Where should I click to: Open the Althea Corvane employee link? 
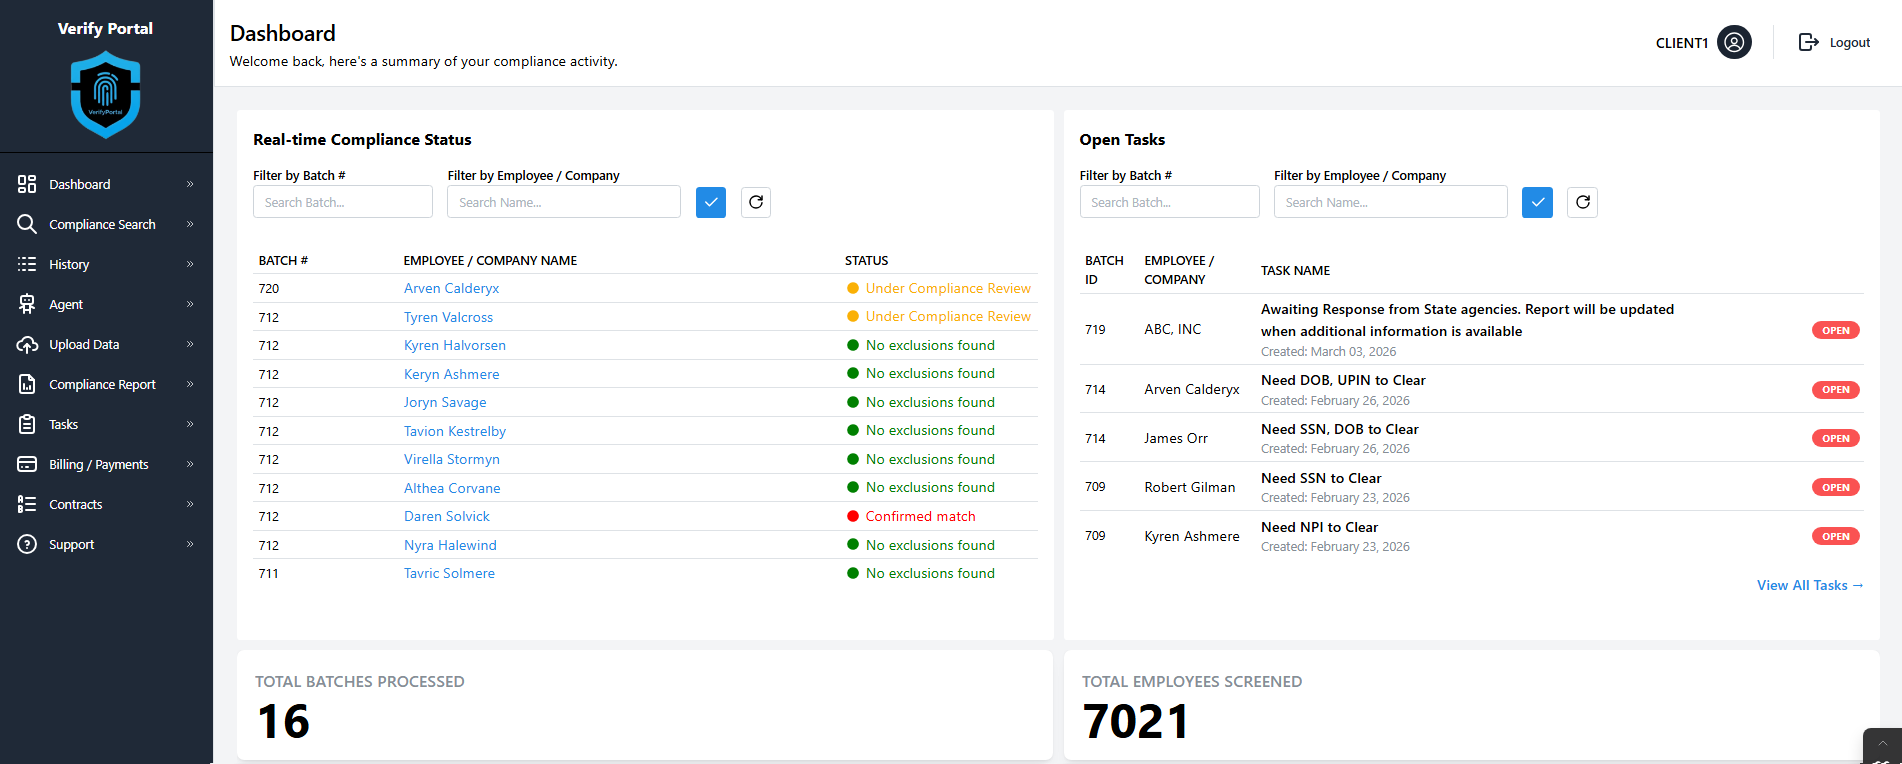point(452,488)
